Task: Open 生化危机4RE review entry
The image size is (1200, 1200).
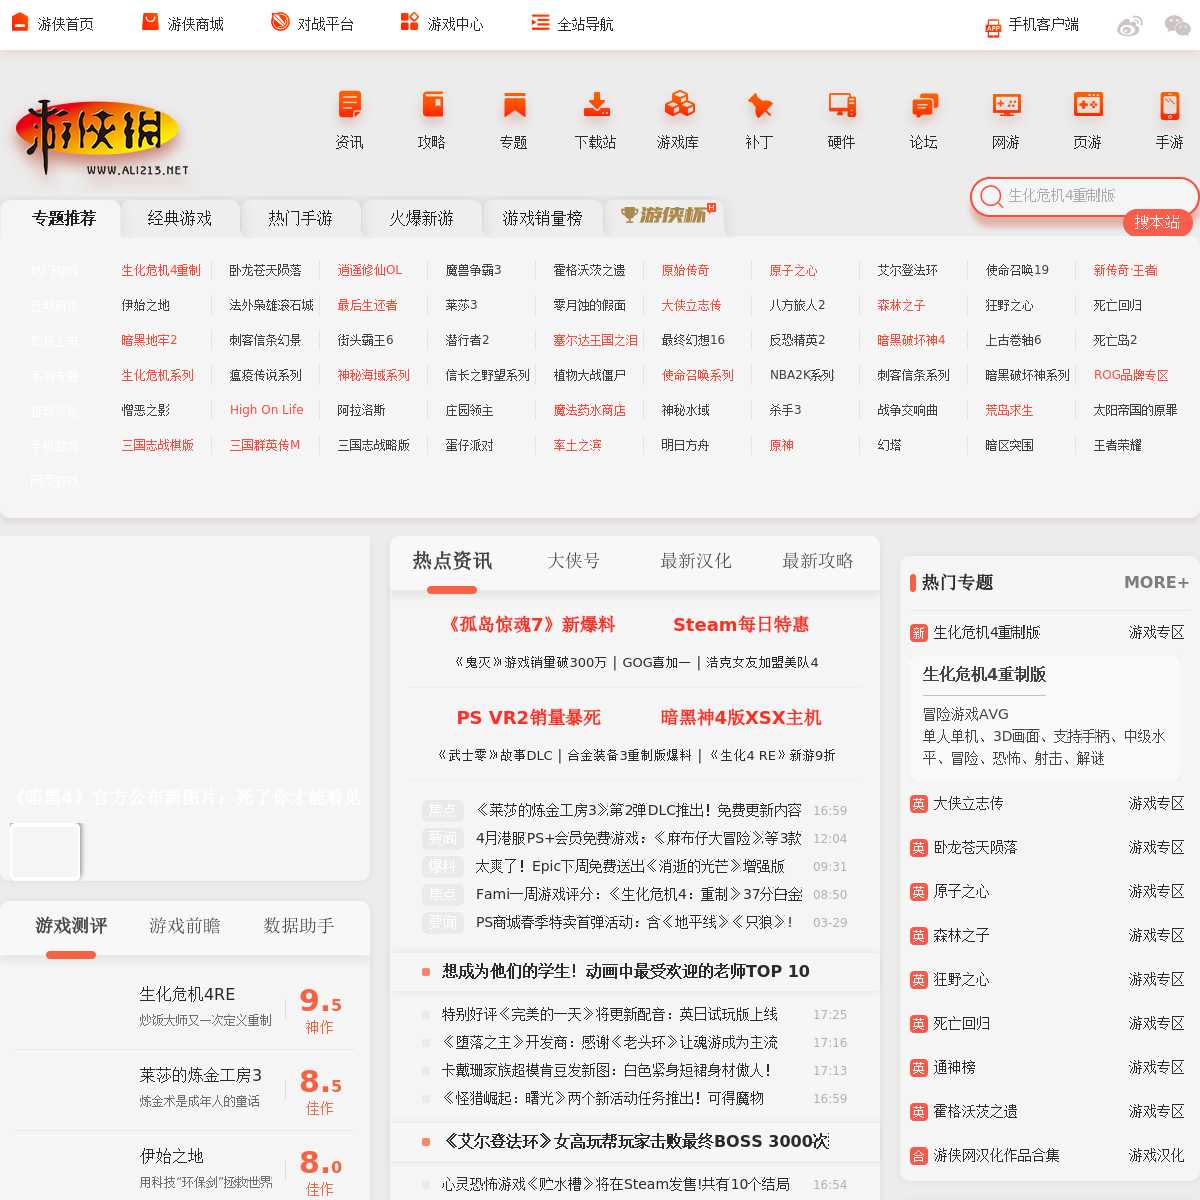Action: (x=187, y=1009)
